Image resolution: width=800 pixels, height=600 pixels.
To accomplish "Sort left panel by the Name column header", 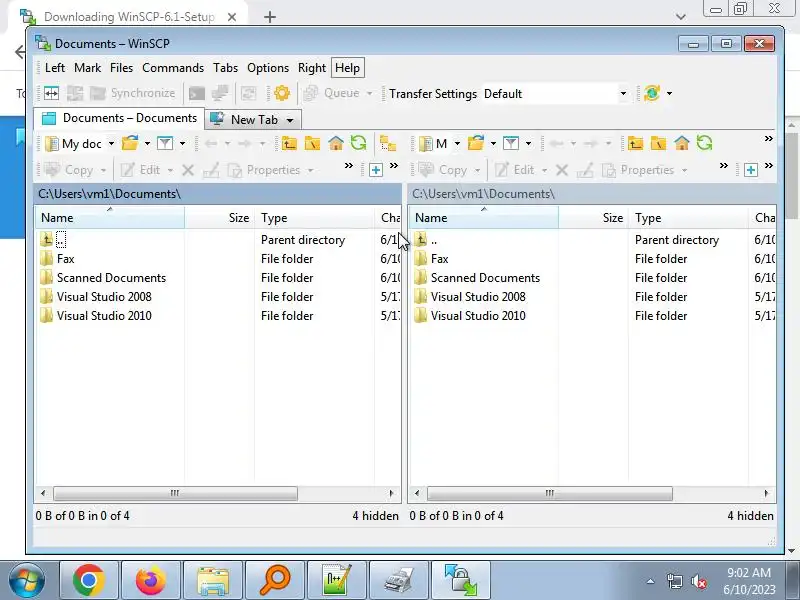I will click(110, 218).
